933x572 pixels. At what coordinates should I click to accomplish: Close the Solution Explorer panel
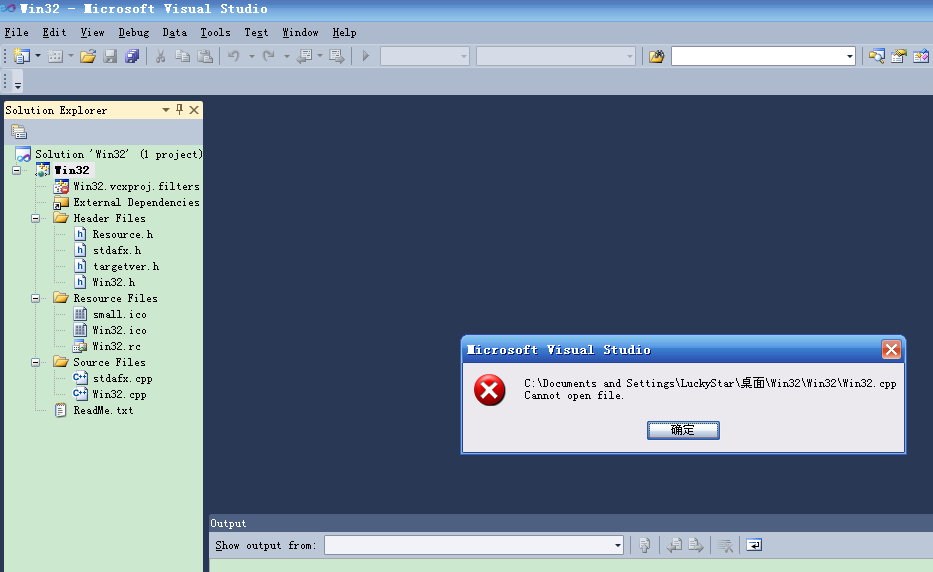194,110
